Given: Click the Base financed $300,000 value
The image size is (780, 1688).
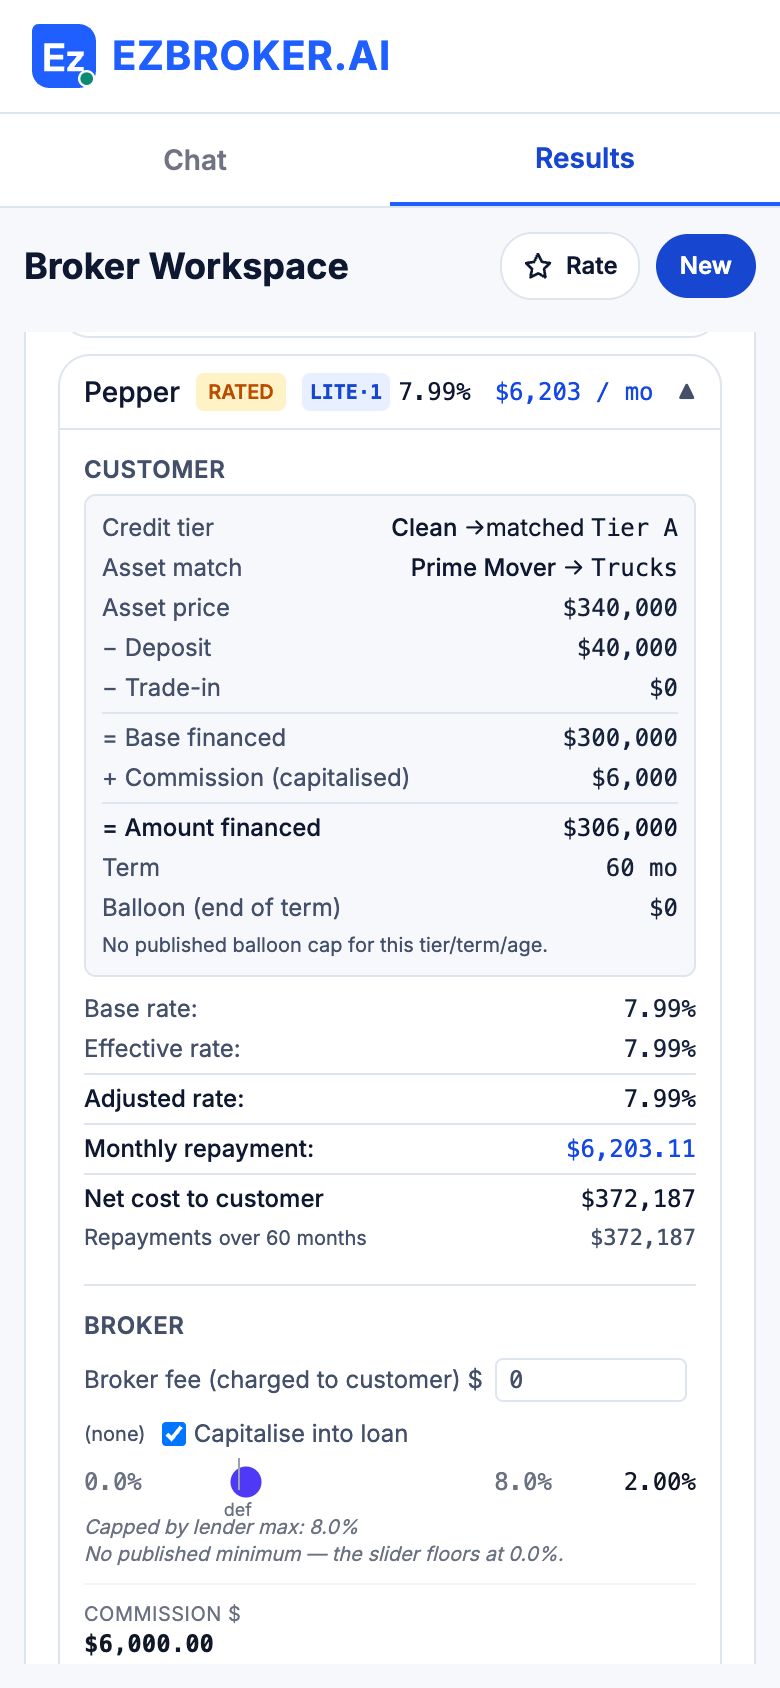Looking at the screenshot, I should (x=620, y=738).
